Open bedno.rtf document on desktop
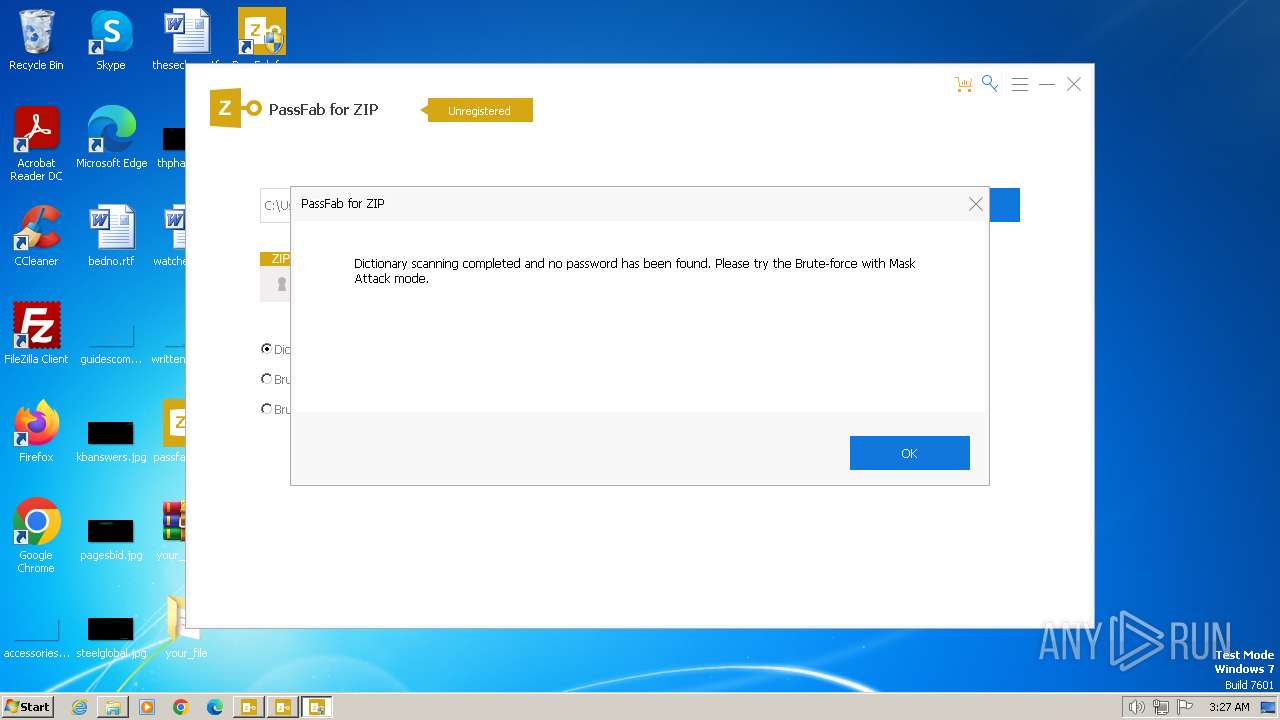The image size is (1280, 720). pos(111,236)
